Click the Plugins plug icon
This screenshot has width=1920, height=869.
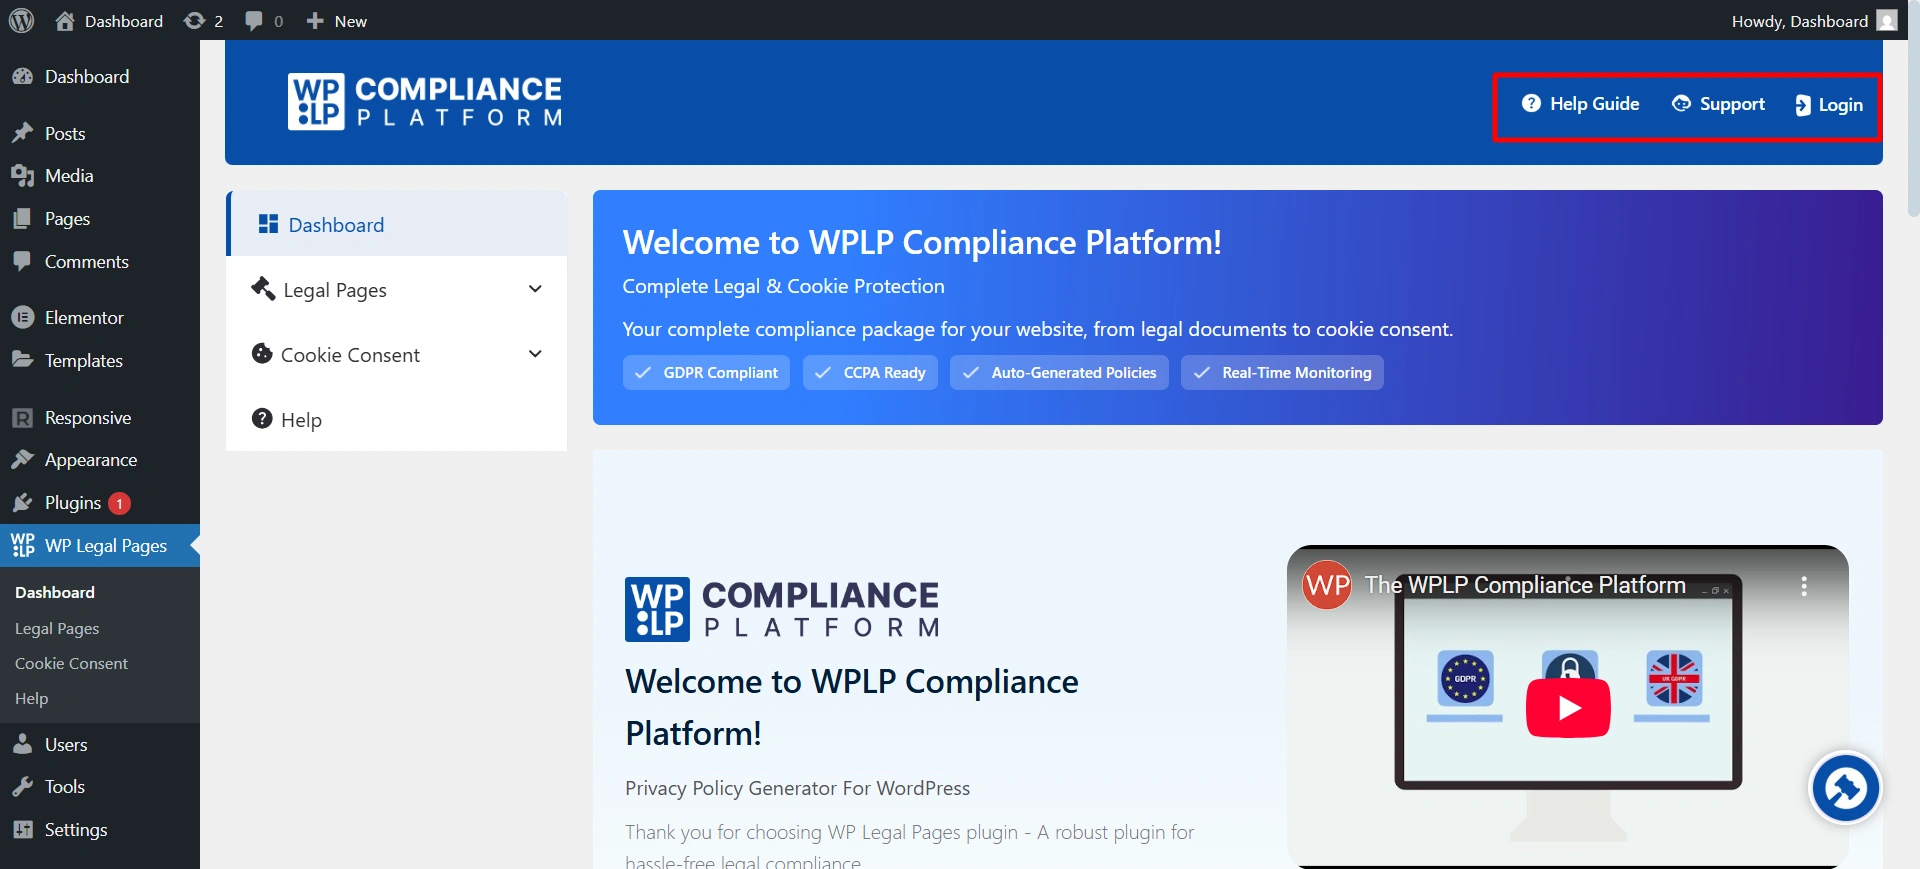22,503
